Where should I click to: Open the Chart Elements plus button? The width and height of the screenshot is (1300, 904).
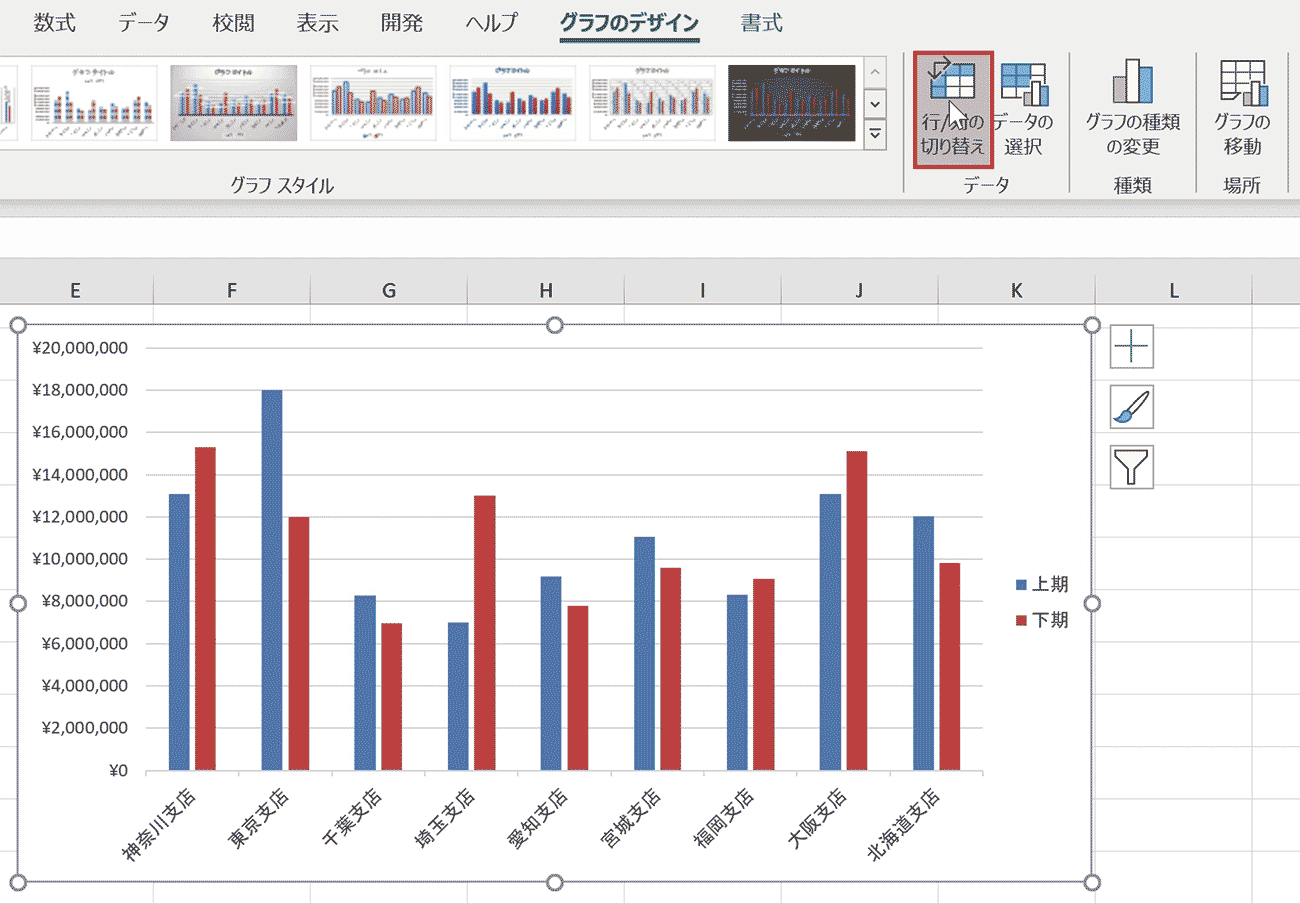pos(1132,347)
